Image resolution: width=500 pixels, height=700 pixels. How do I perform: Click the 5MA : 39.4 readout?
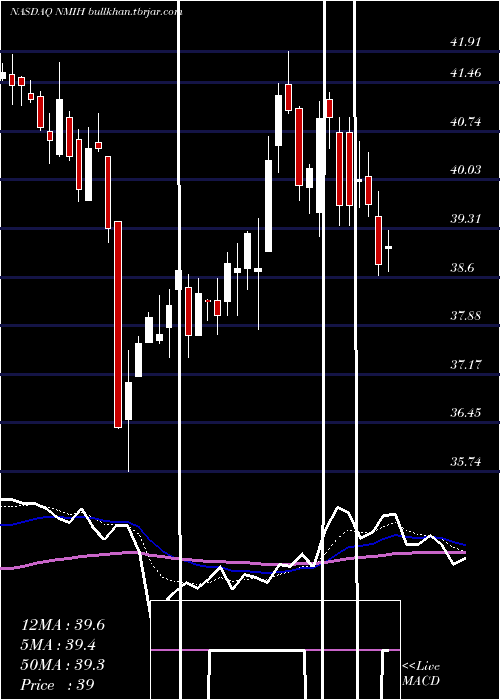[x=58, y=645]
